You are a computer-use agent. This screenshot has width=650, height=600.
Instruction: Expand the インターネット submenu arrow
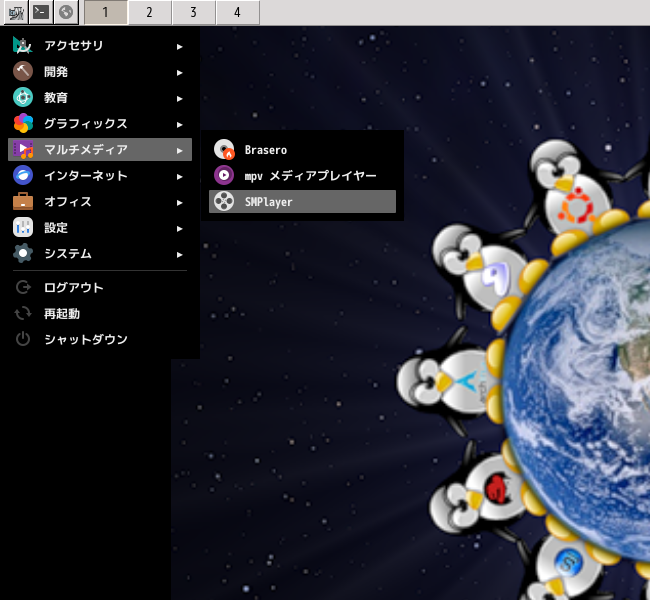click(179, 177)
